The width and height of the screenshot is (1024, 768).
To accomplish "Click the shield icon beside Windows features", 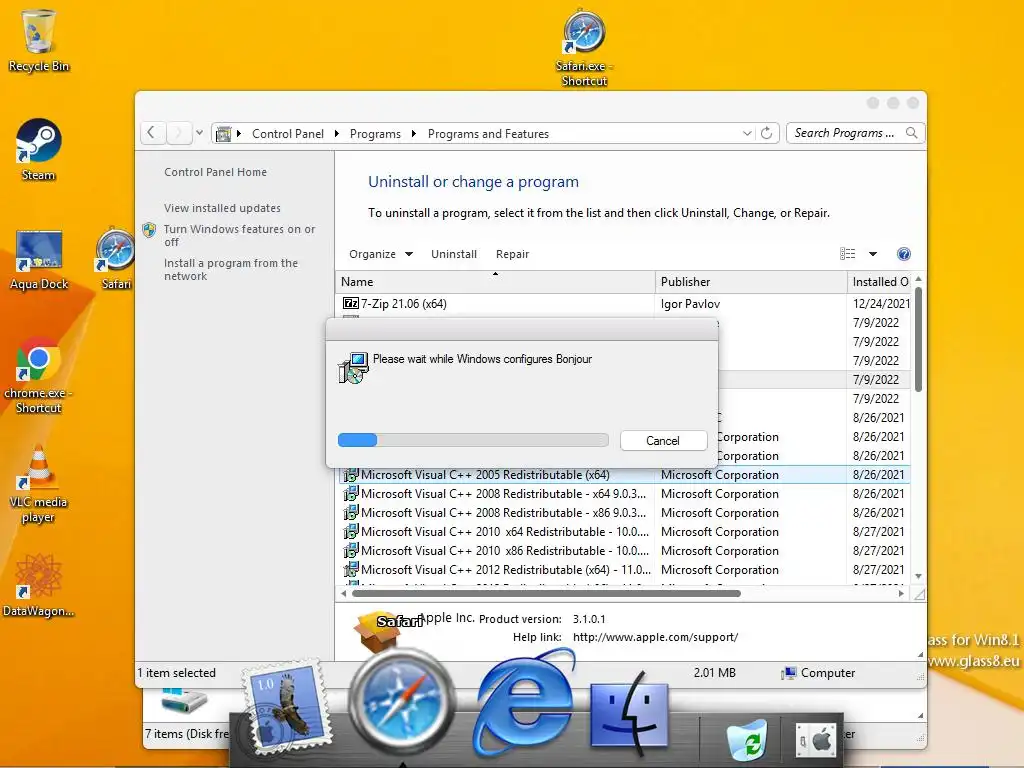I will [149, 230].
